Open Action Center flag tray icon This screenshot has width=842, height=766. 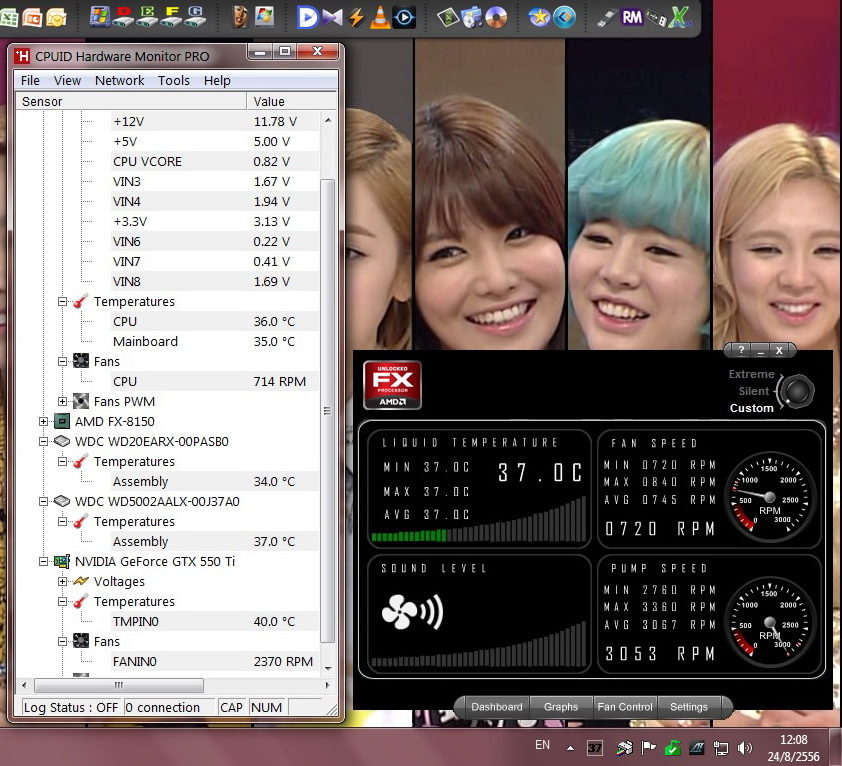click(649, 747)
